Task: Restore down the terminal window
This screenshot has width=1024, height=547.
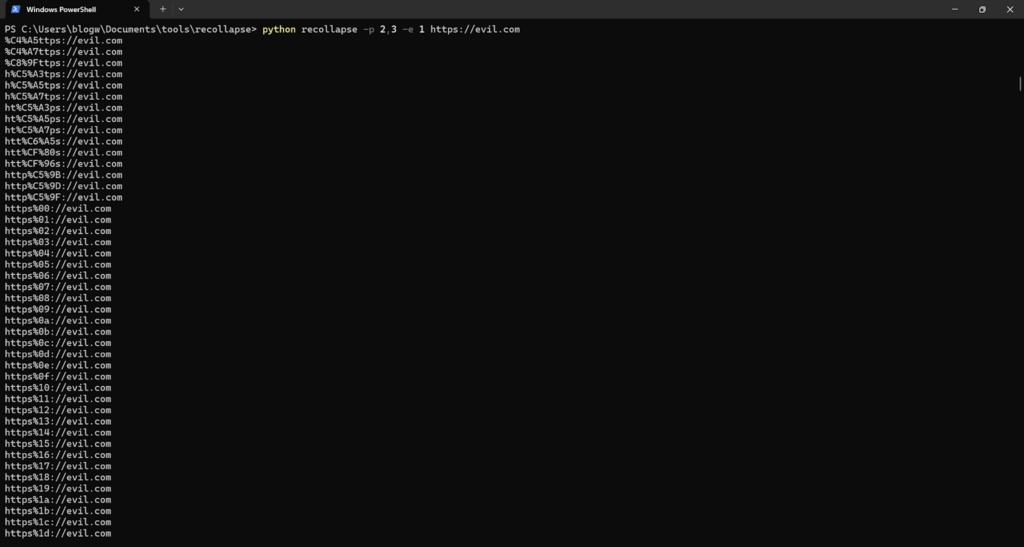Action: pyautogui.click(x=982, y=9)
